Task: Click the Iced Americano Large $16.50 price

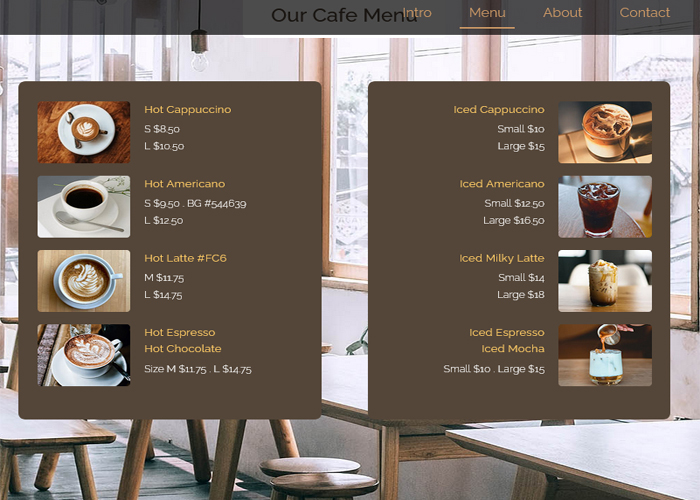Action: [x=514, y=221]
